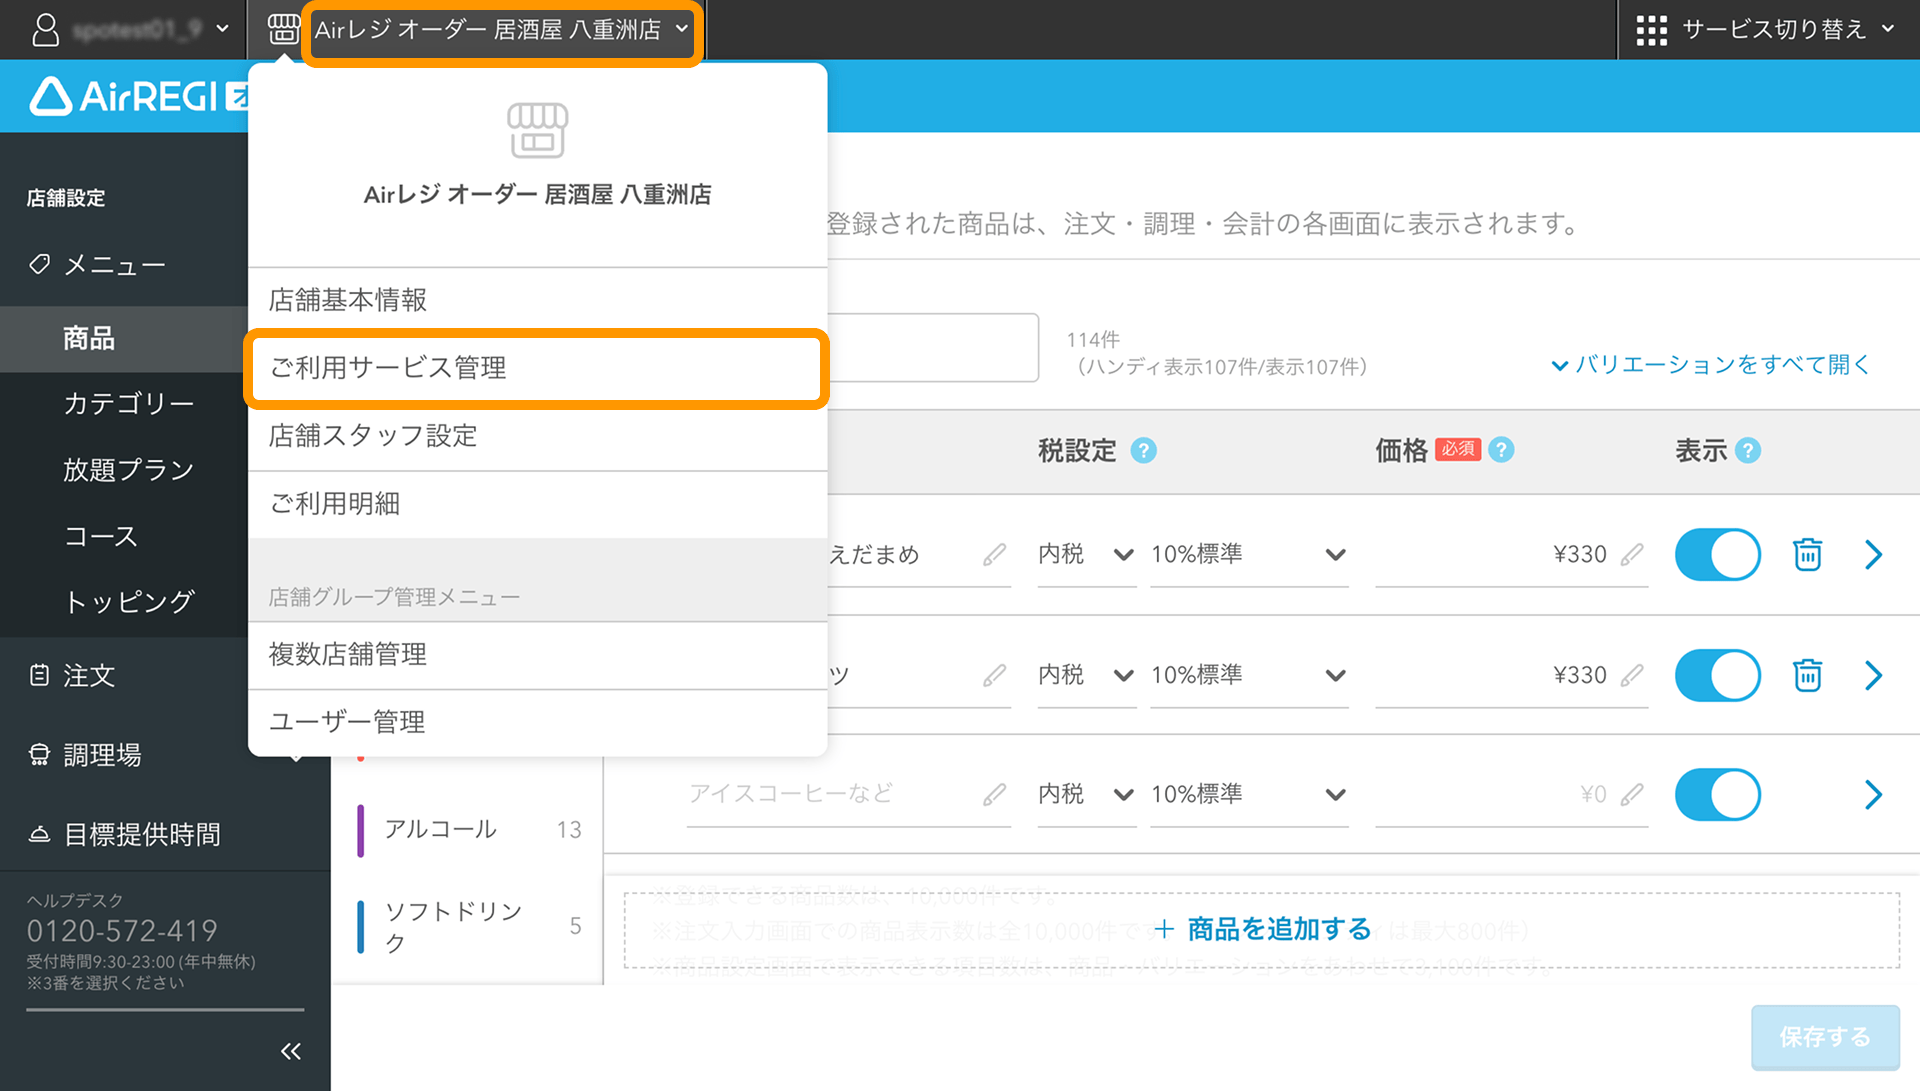The image size is (1920, 1091).
Task: Edit the name pencil in second product row
Action: click(994, 675)
